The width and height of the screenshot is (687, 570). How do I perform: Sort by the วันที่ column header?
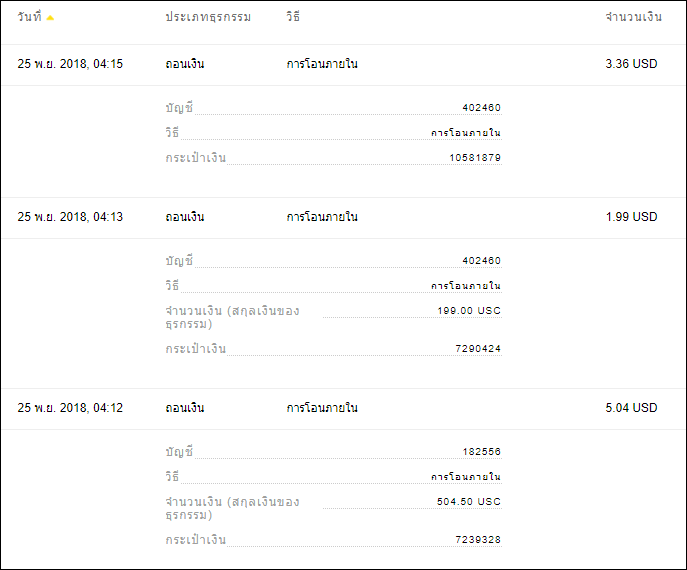tap(29, 17)
